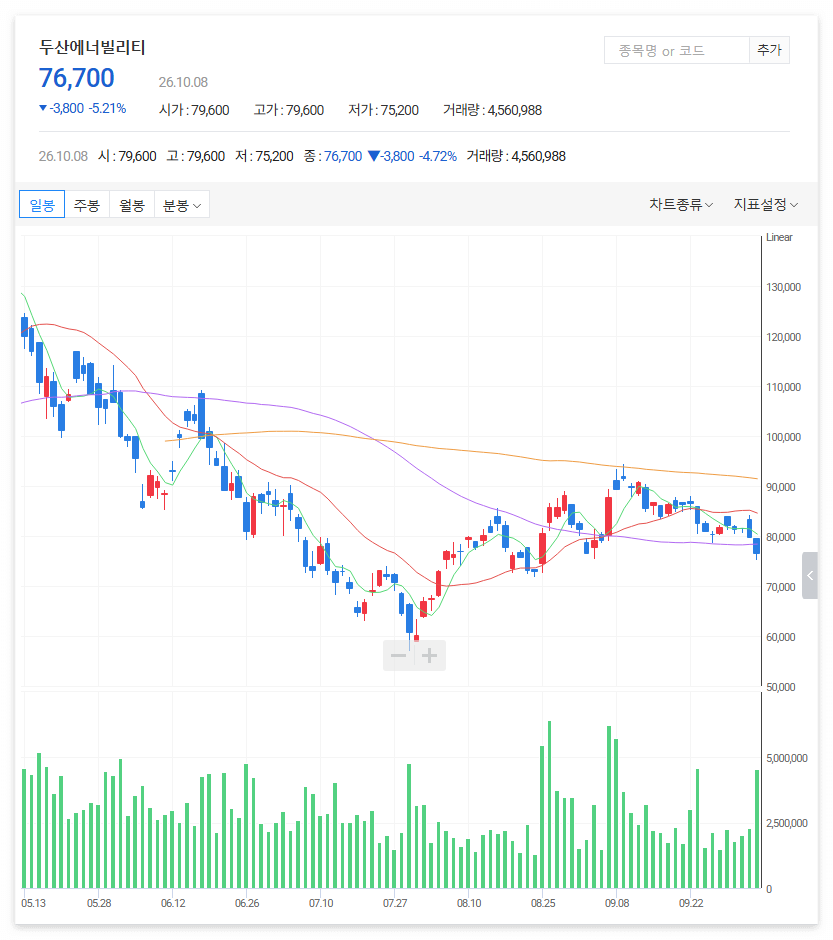The width and height of the screenshot is (833, 940).
Task: Open the 월봉 monthly candle tab
Action: [132, 204]
